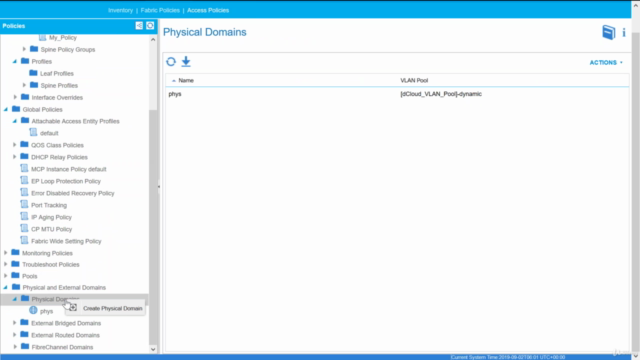Select the default entity profile item

[x=49, y=133]
